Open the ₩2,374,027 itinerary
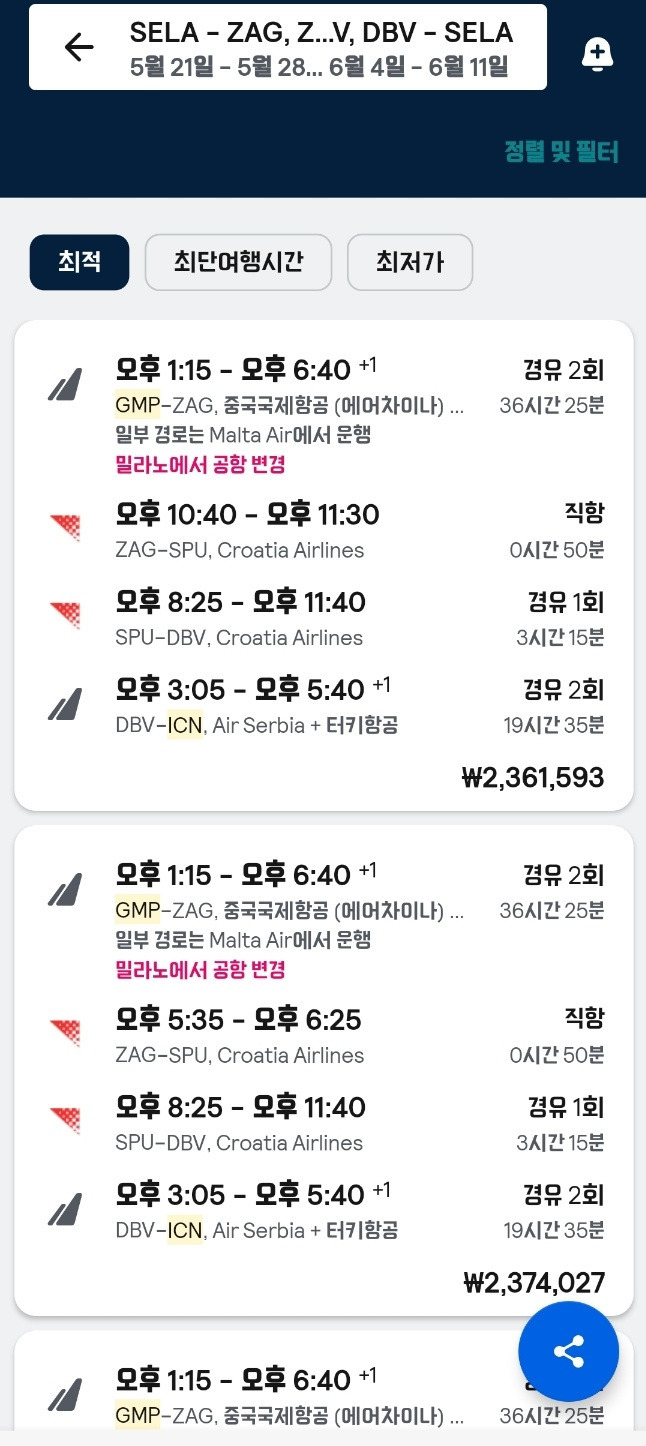646x1446 pixels. click(x=534, y=1283)
